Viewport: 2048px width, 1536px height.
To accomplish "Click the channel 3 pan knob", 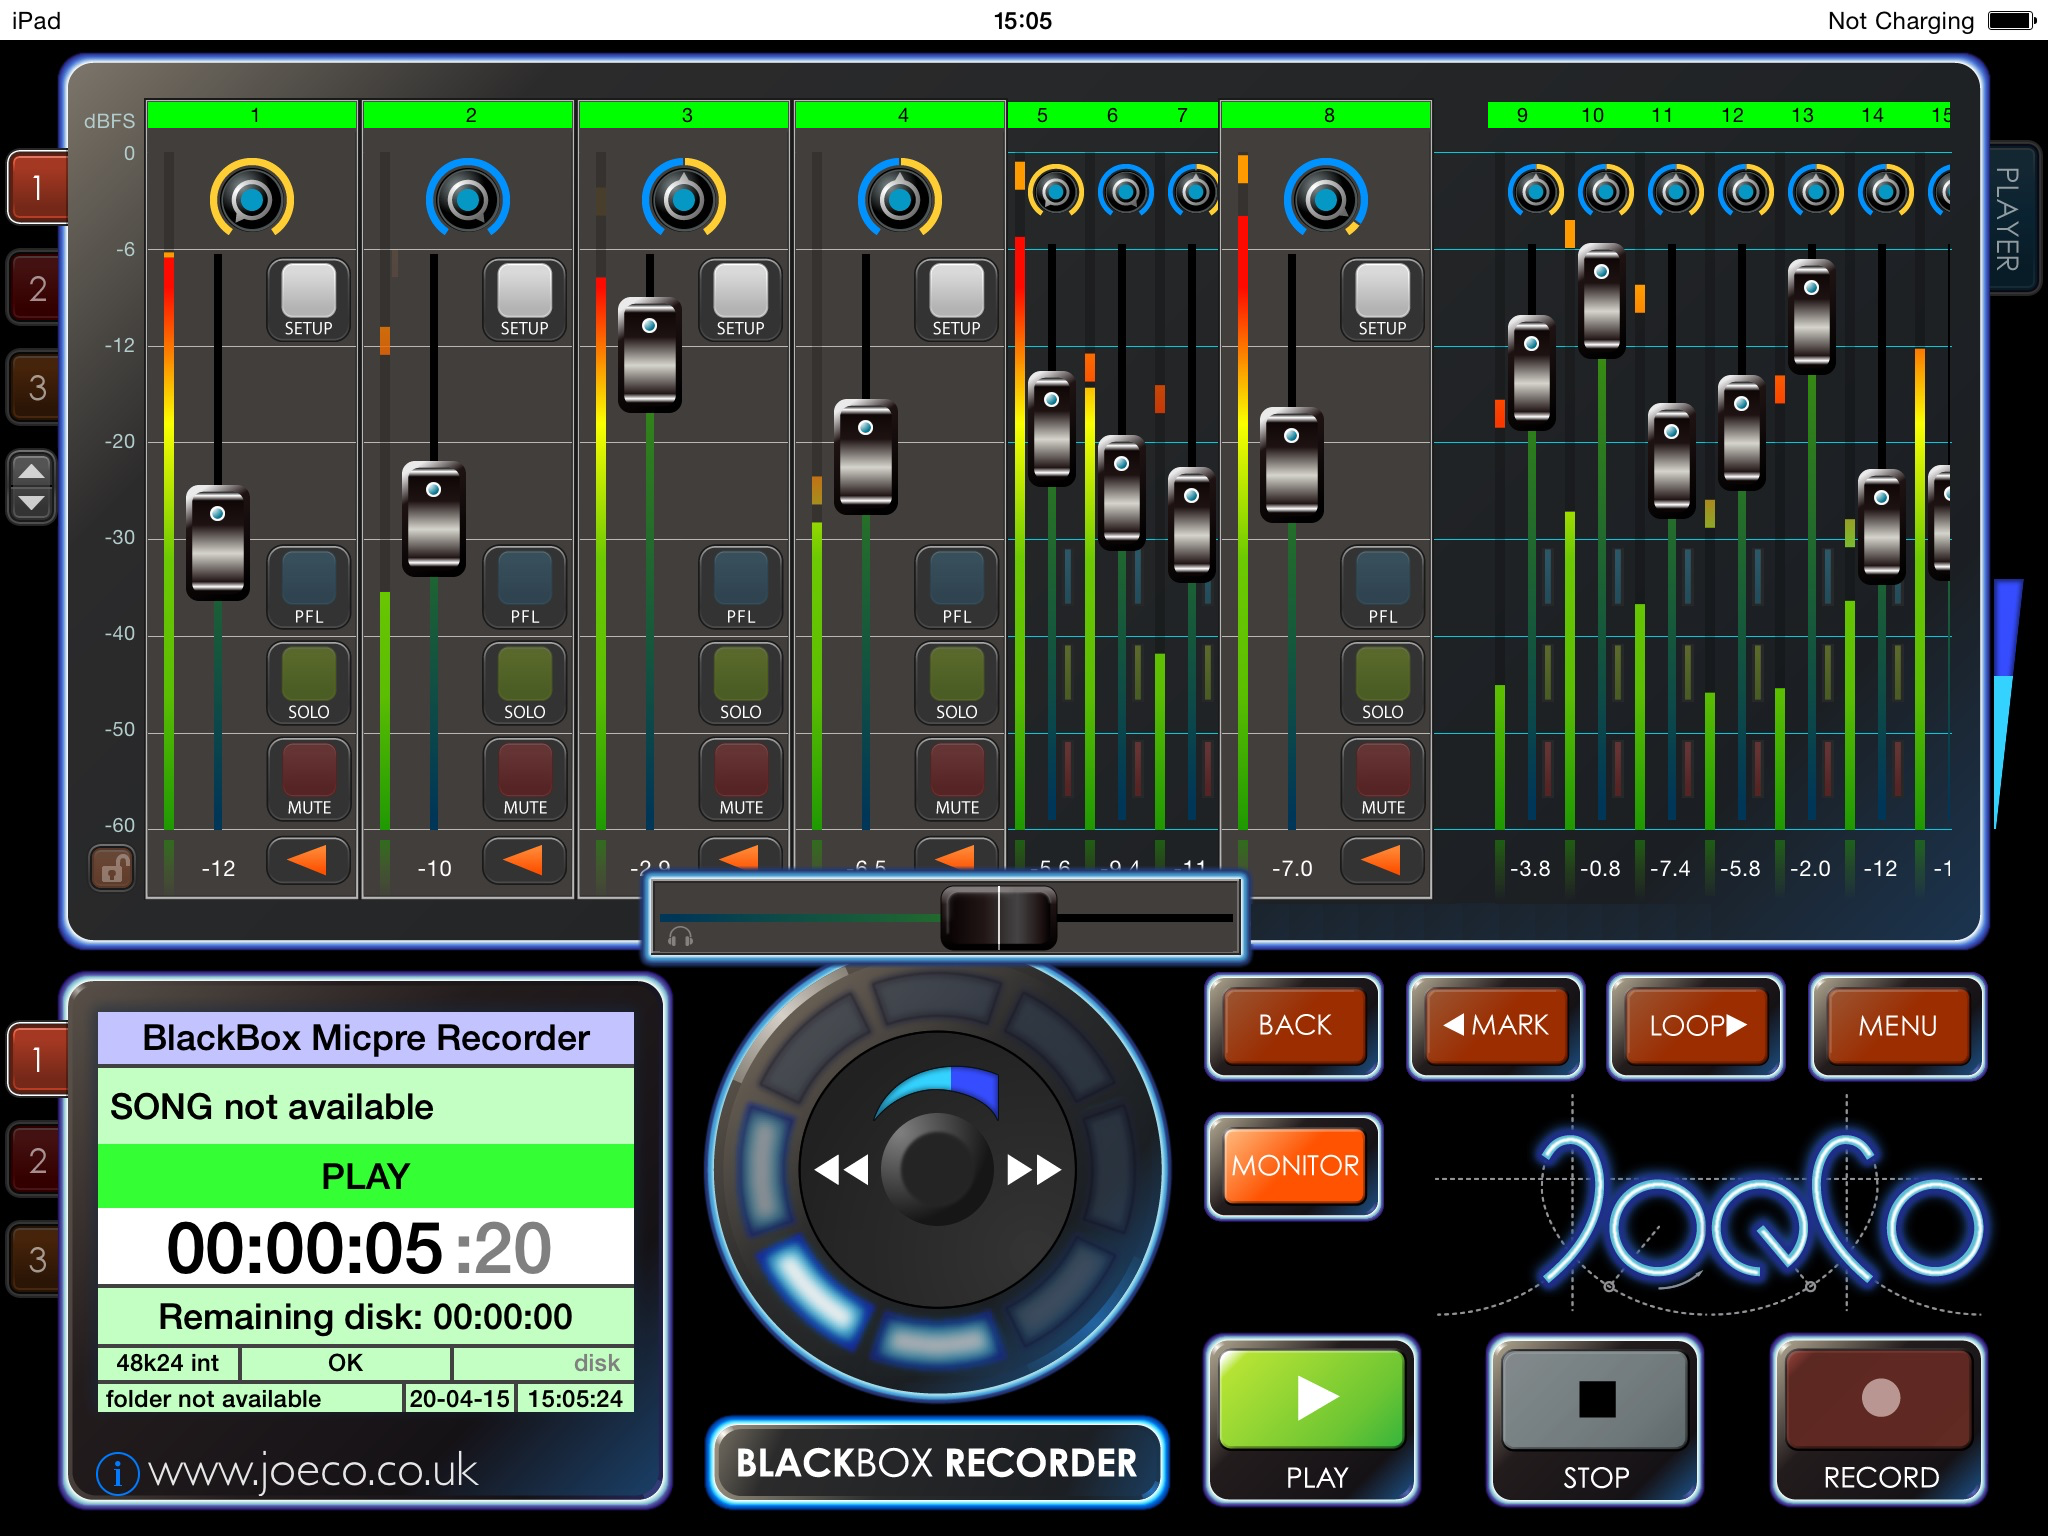I will click(x=683, y=198).
